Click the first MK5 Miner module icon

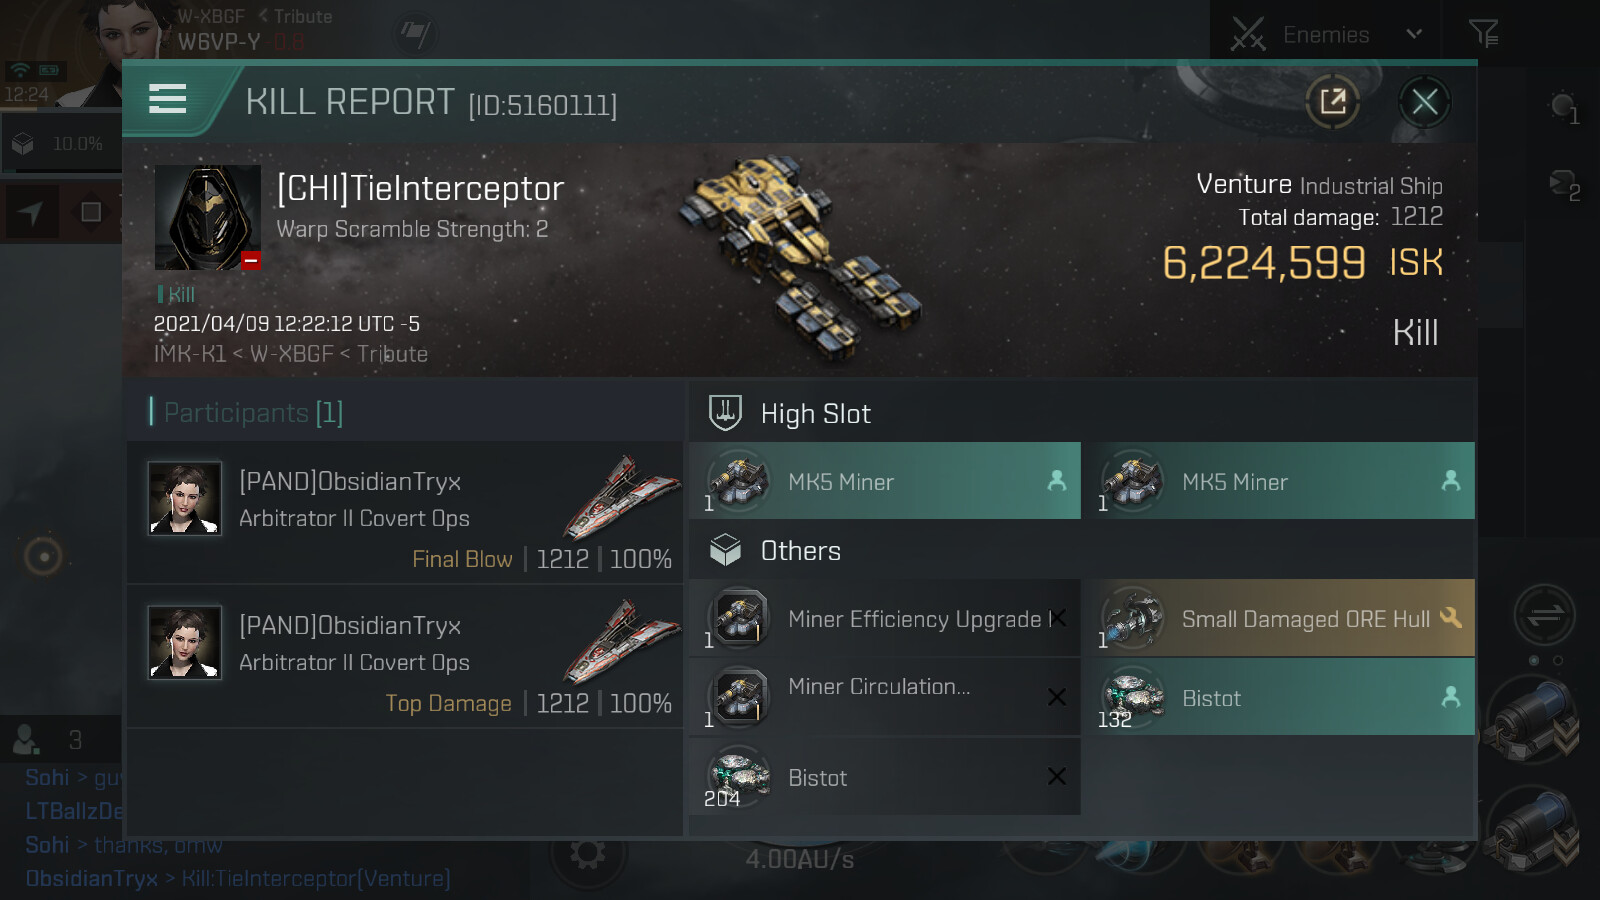(738, 481)
